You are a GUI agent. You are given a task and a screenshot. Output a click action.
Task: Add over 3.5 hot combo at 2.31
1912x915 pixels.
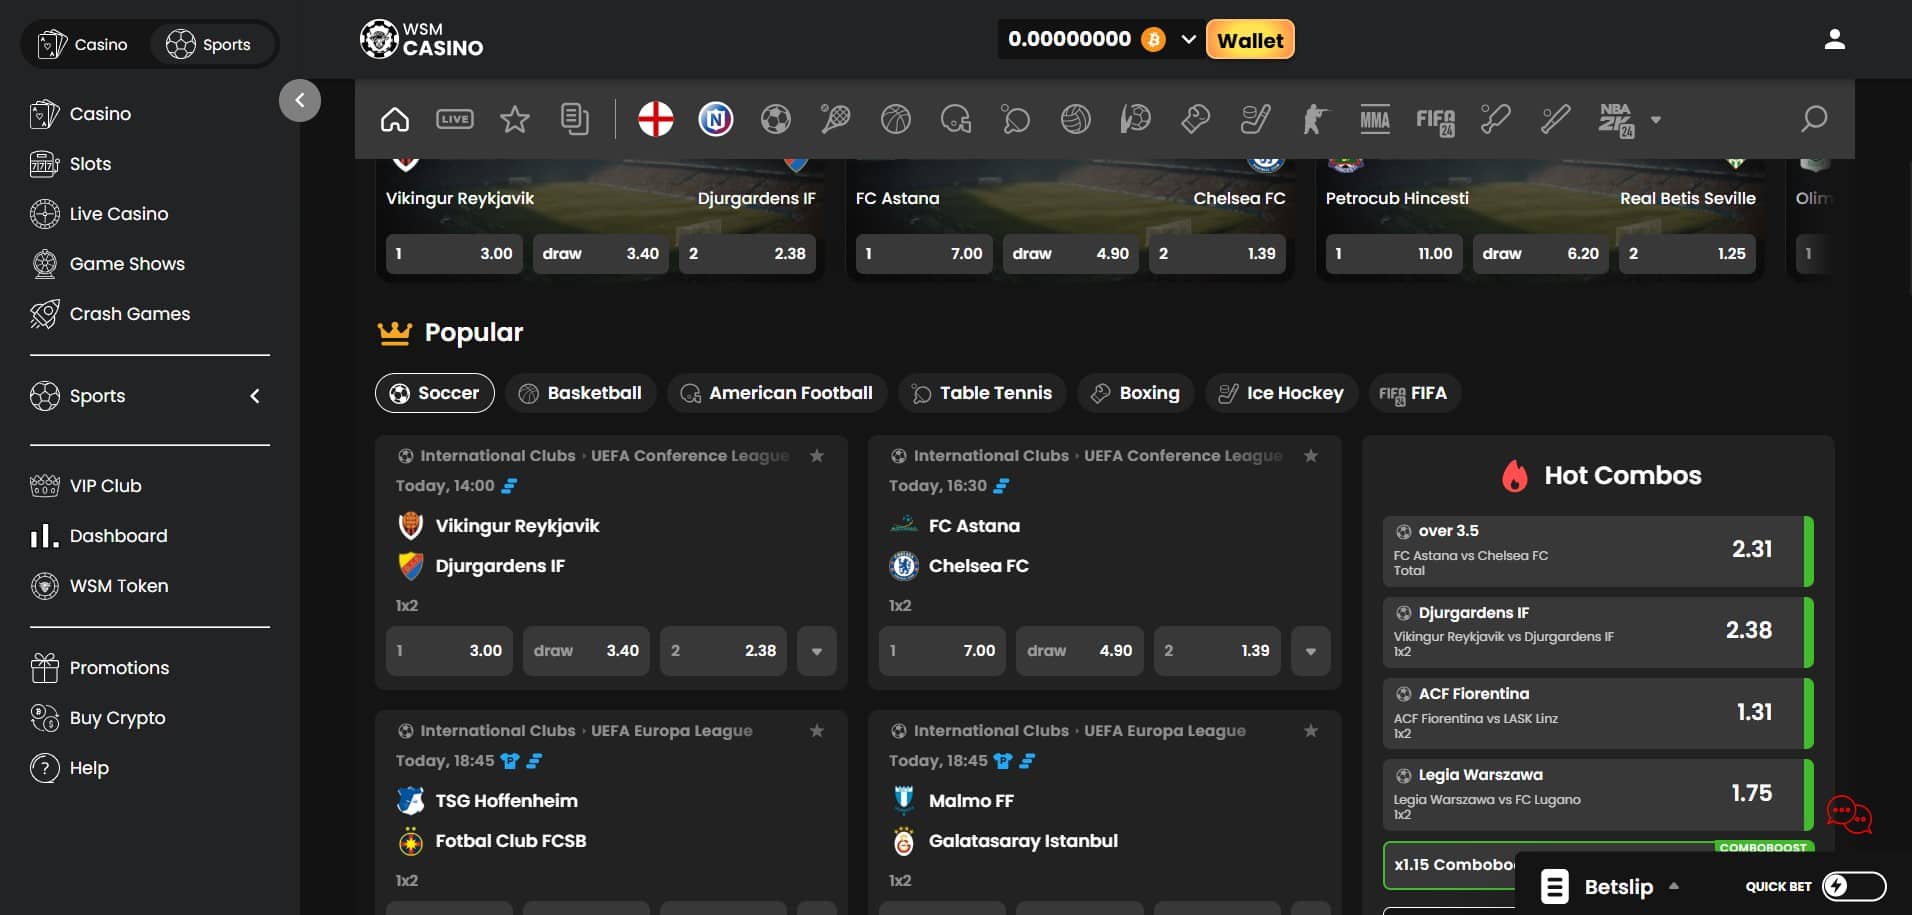pyautogui.click(x=1598, y=551)
